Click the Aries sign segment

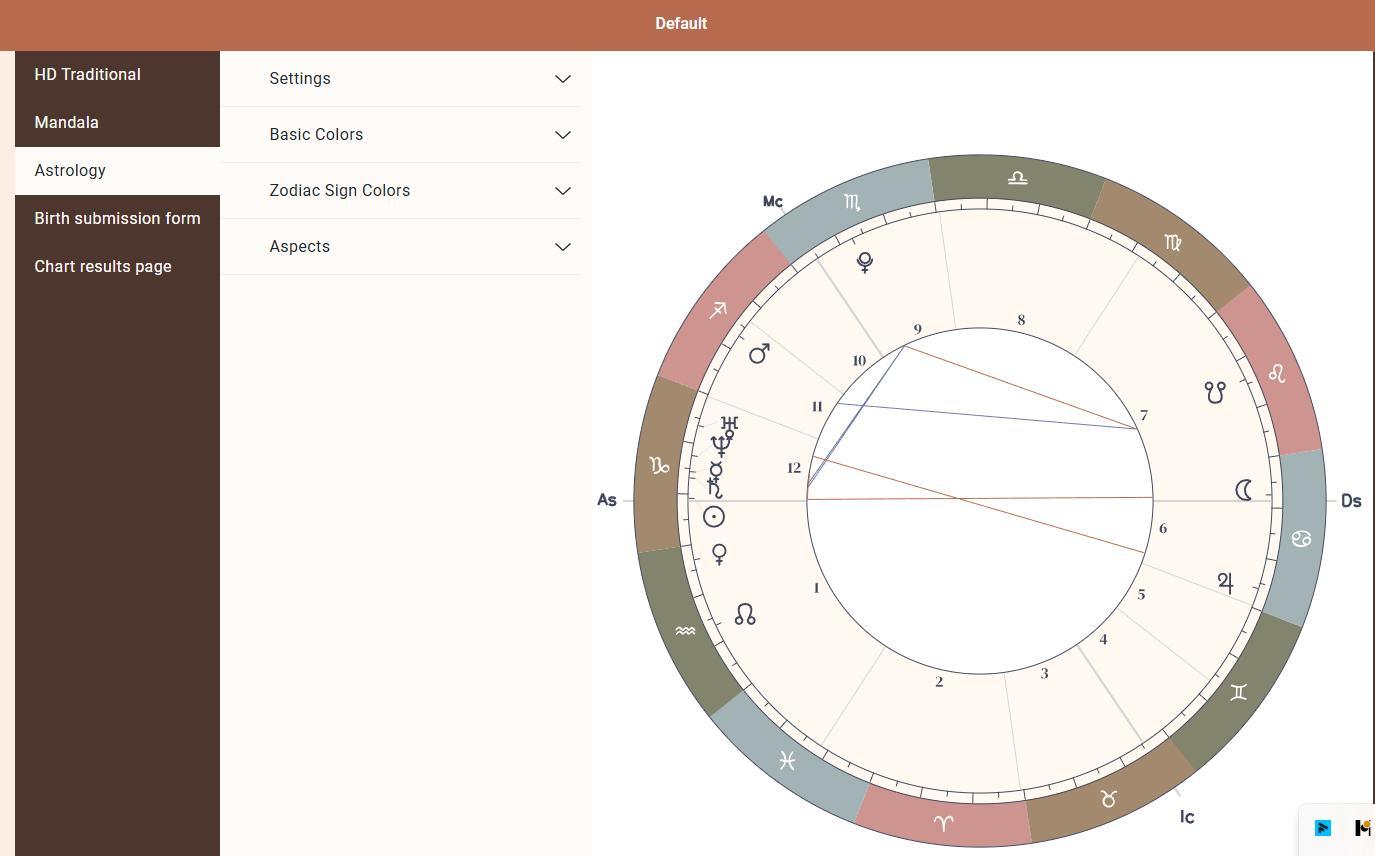(x=943, y=823)
